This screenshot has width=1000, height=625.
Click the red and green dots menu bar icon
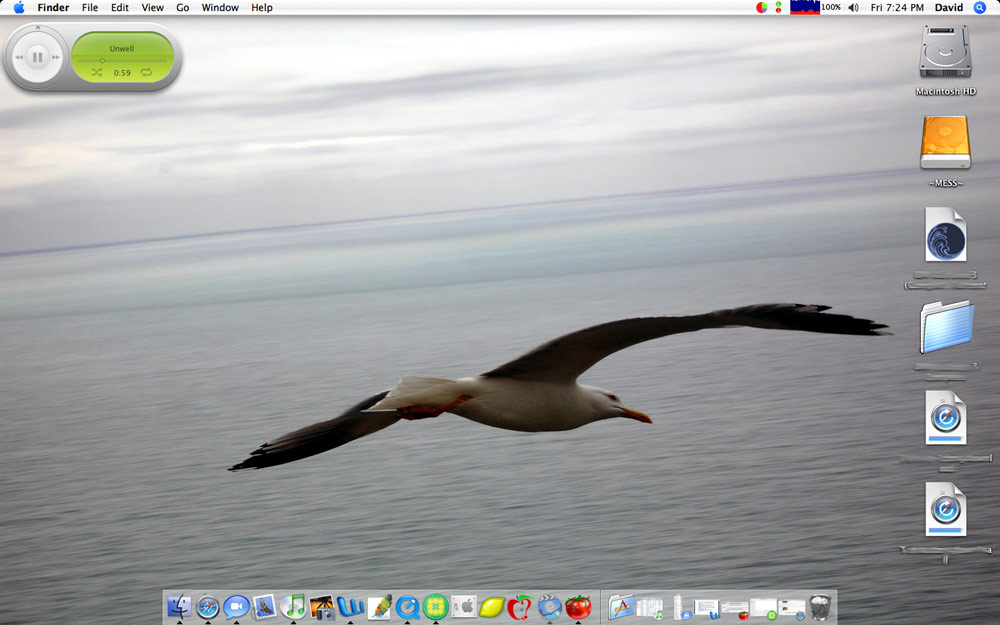pos(778,8)
